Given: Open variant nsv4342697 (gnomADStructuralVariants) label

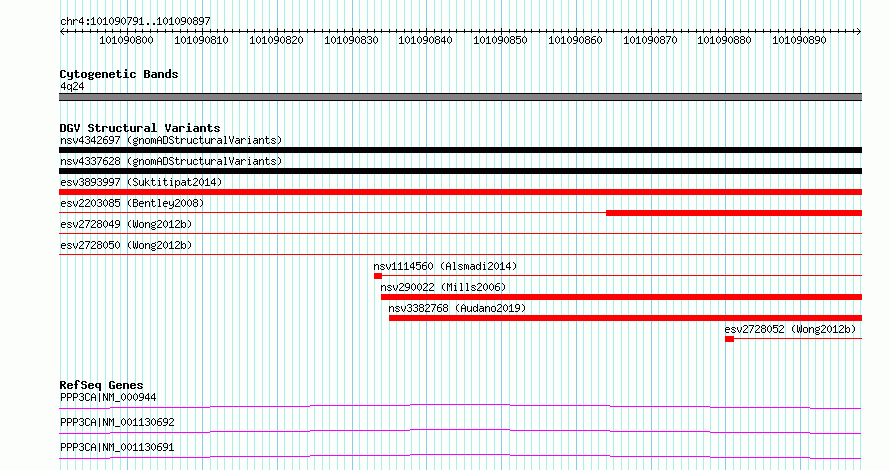Looking at the screenshot, I should pyautogui.click(x=171, y=140).
